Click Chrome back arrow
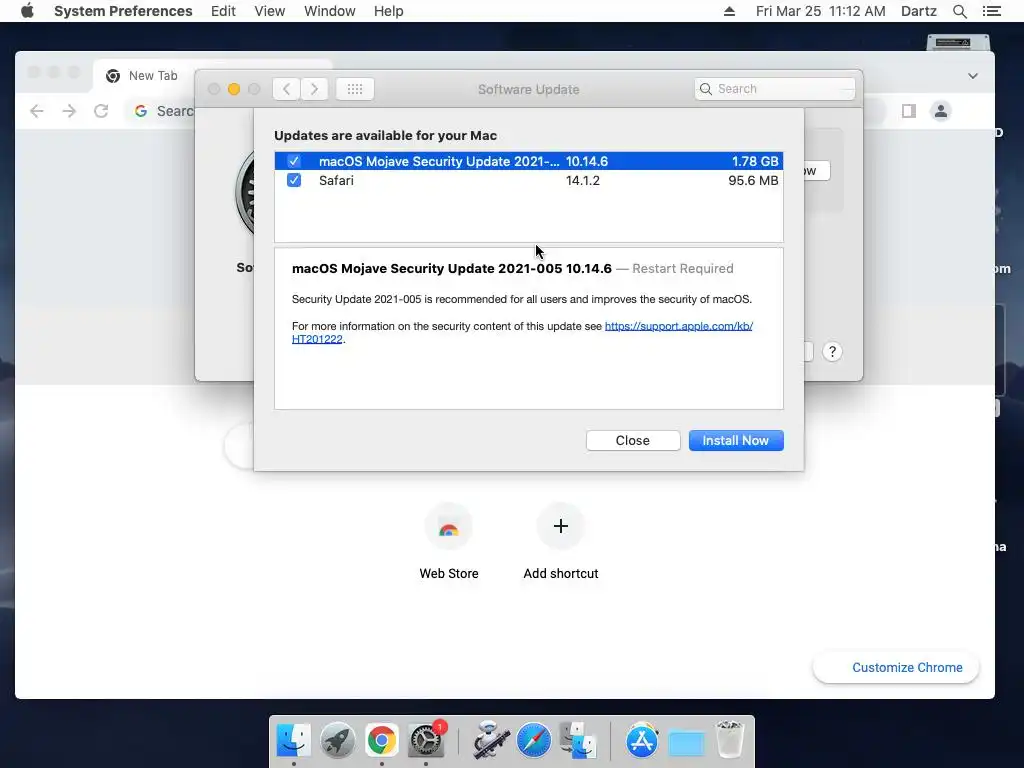Image resolution: width=1024 pixels, height=768 pixels. click(x=37, y=111)
